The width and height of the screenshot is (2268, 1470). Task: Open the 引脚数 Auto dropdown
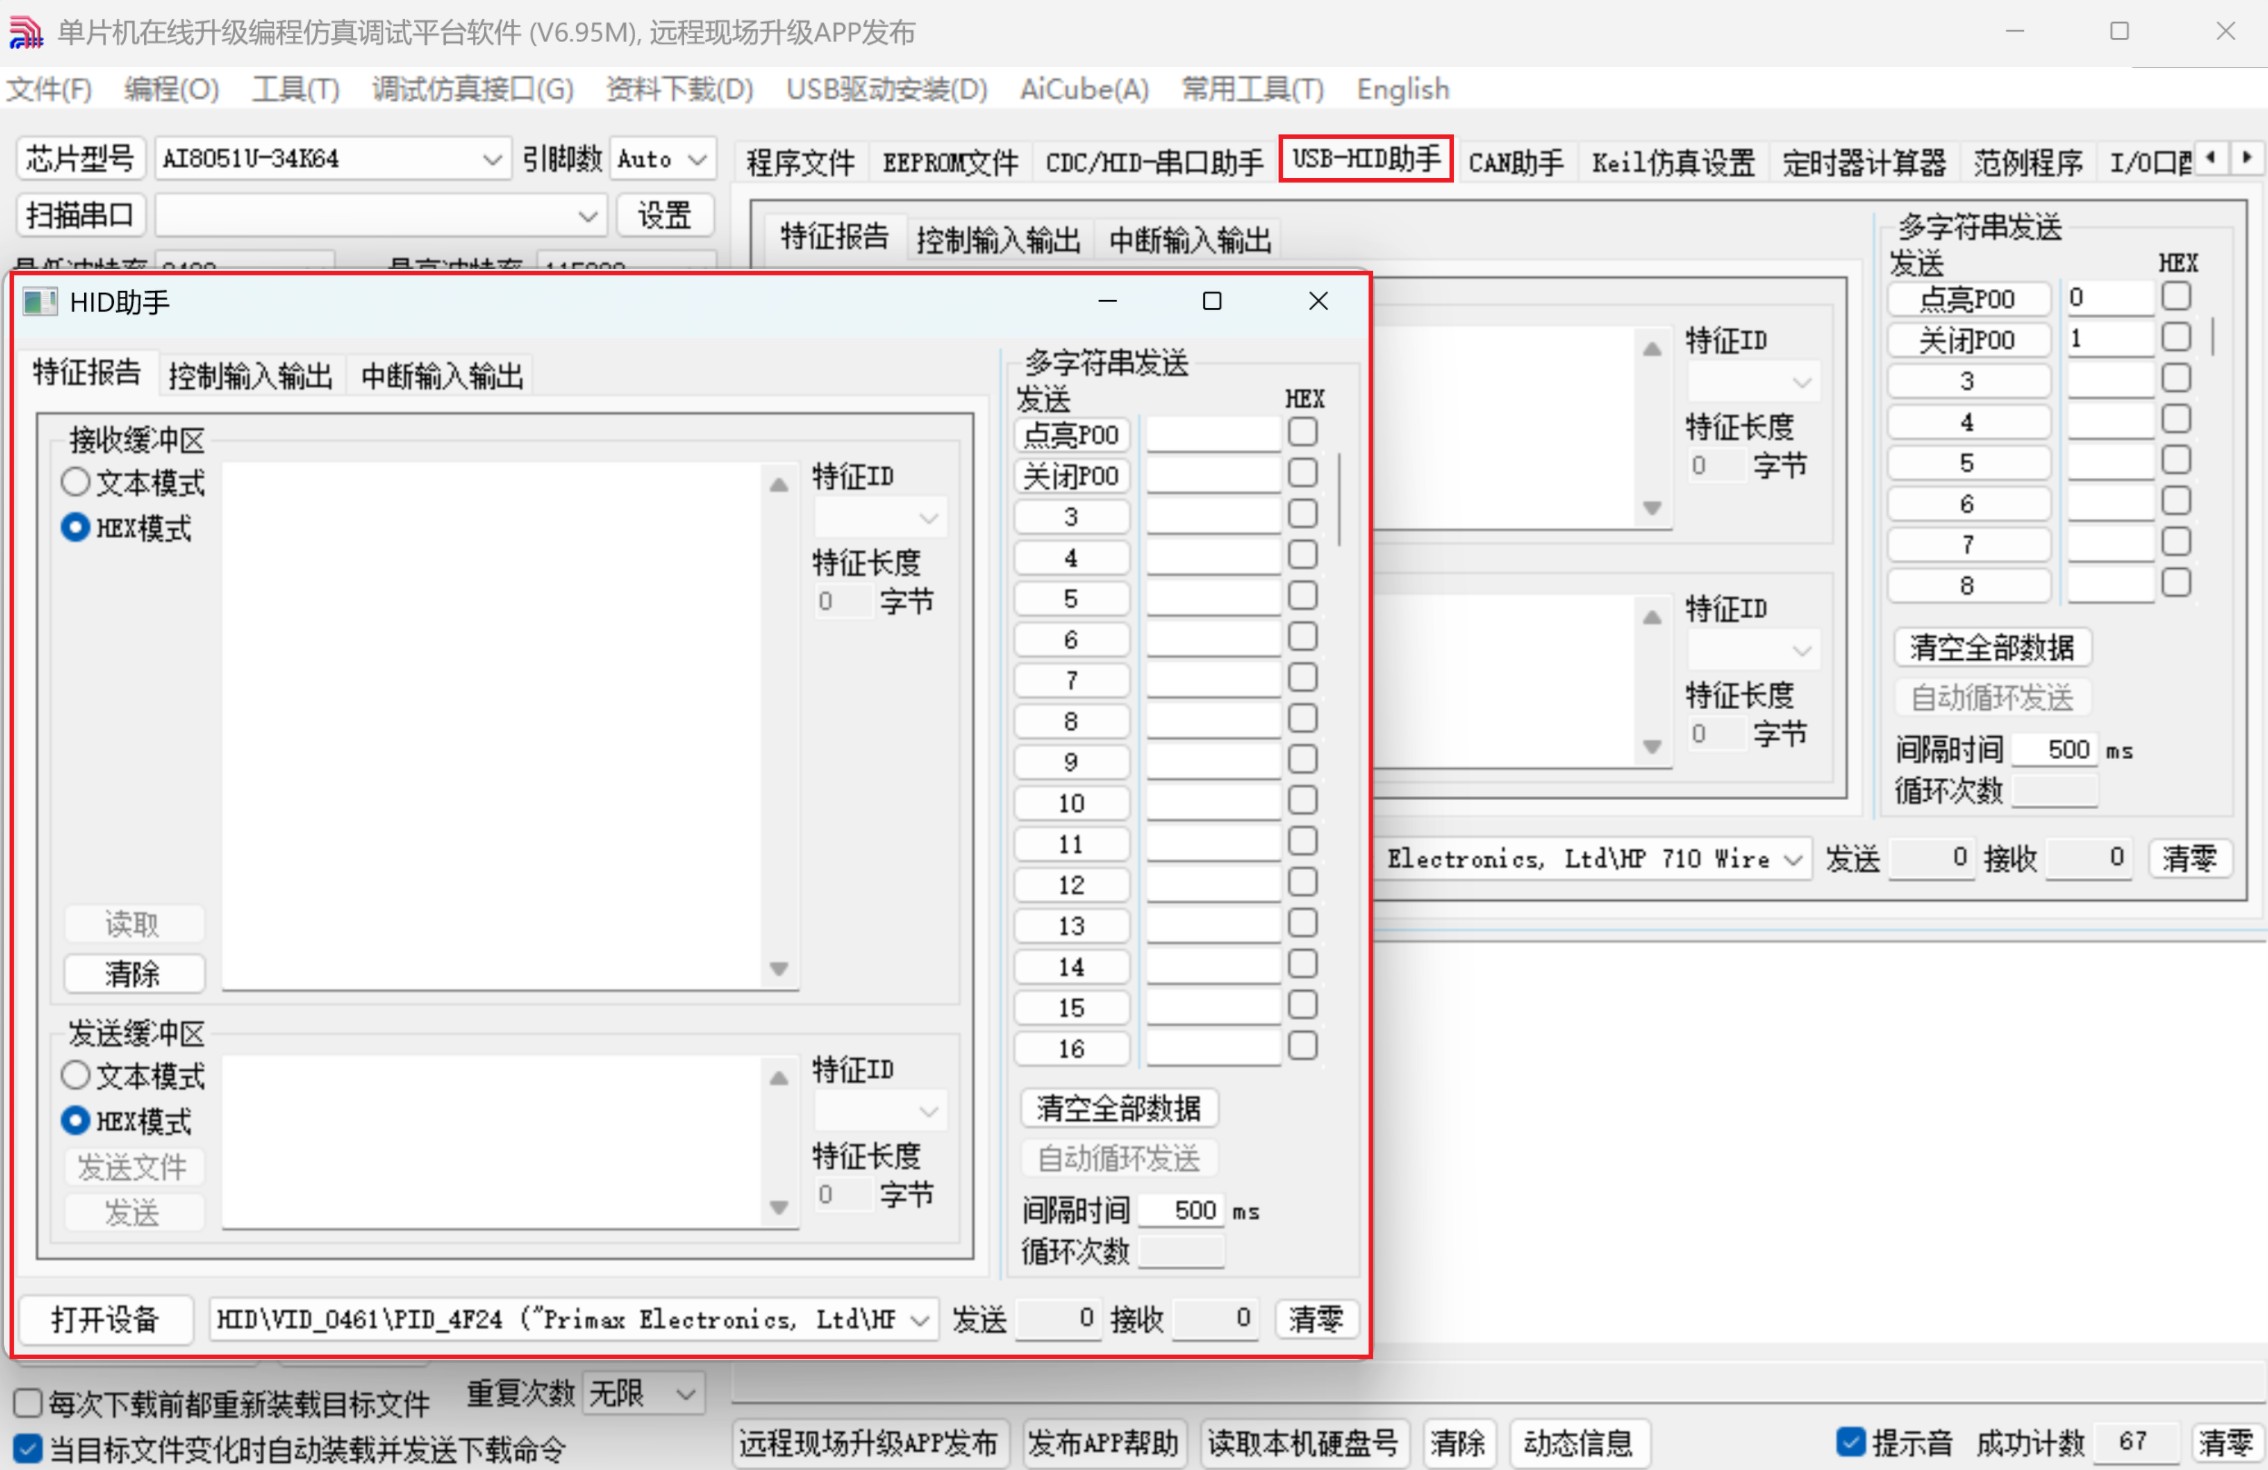coord(698,159)
